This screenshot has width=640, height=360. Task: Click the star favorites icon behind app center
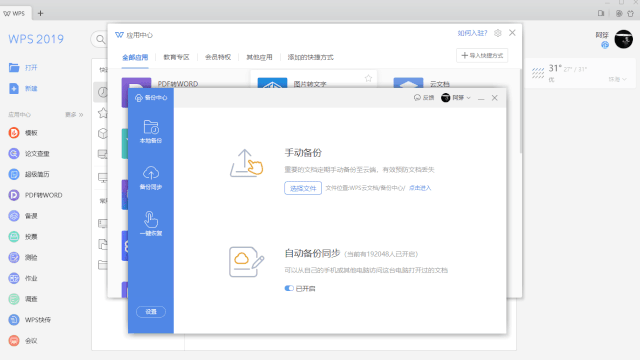coord(102,113)
